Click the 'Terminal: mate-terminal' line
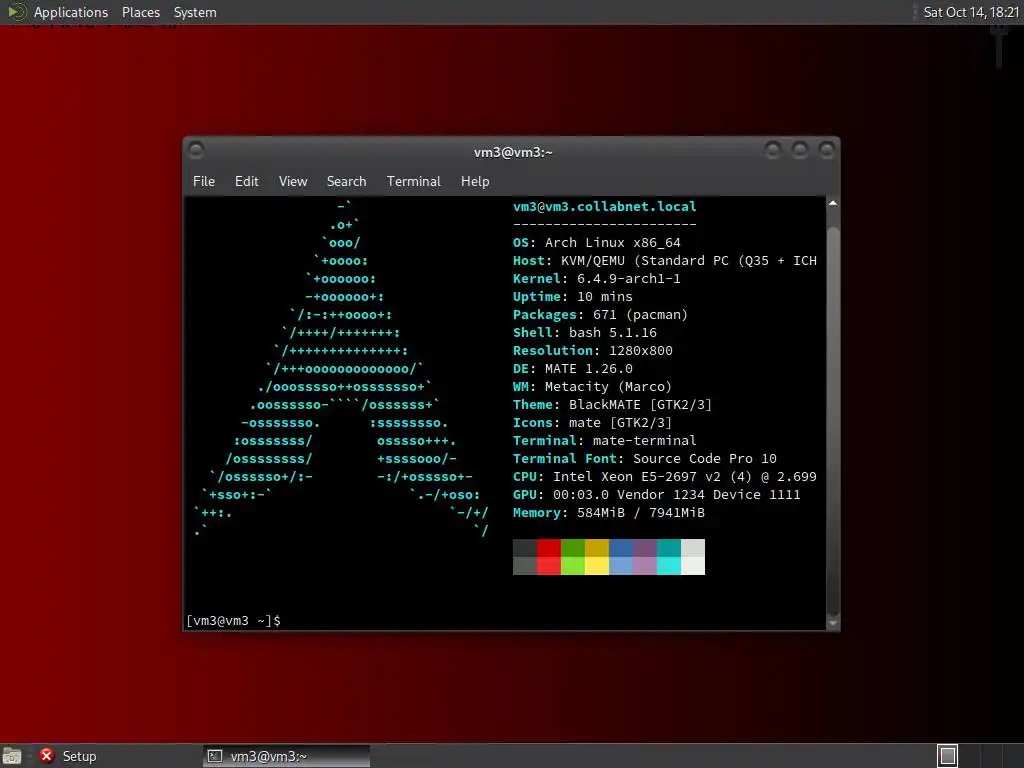Screen dimensions: 1024x768 (604, 441)
